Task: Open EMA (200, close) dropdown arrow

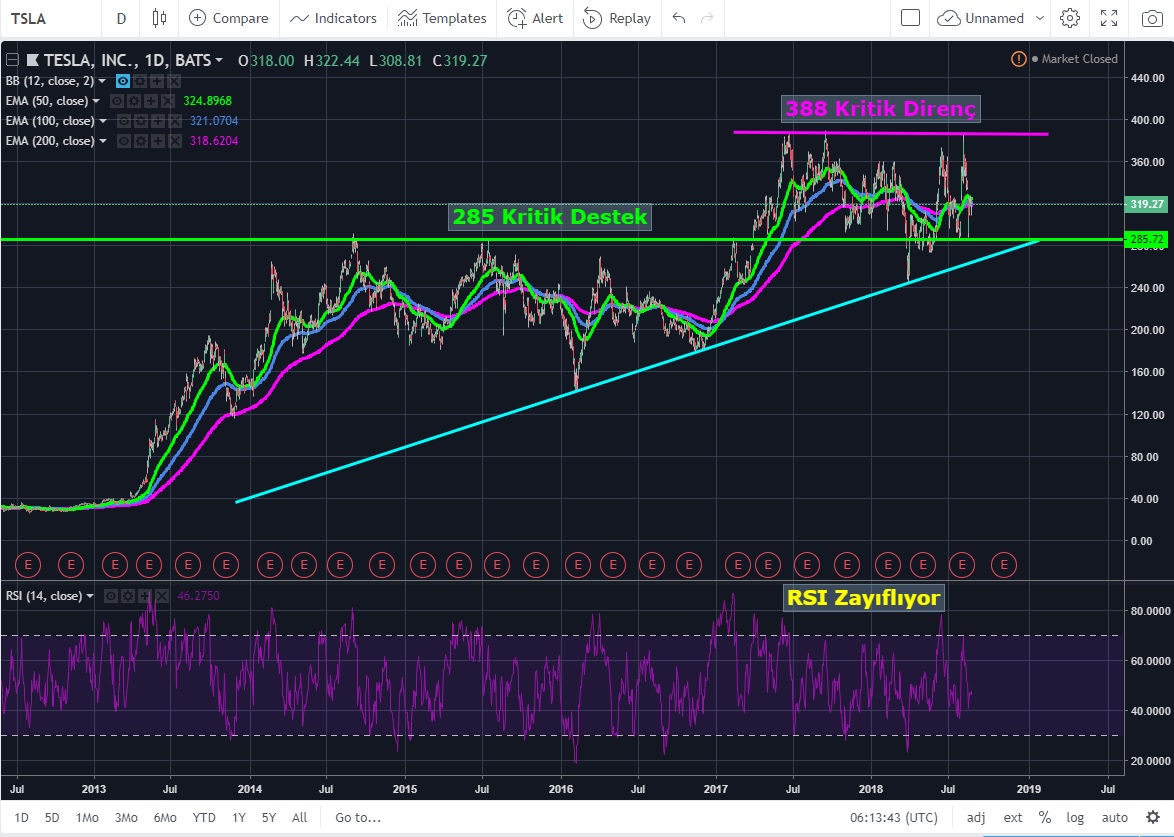Action: 103,141
